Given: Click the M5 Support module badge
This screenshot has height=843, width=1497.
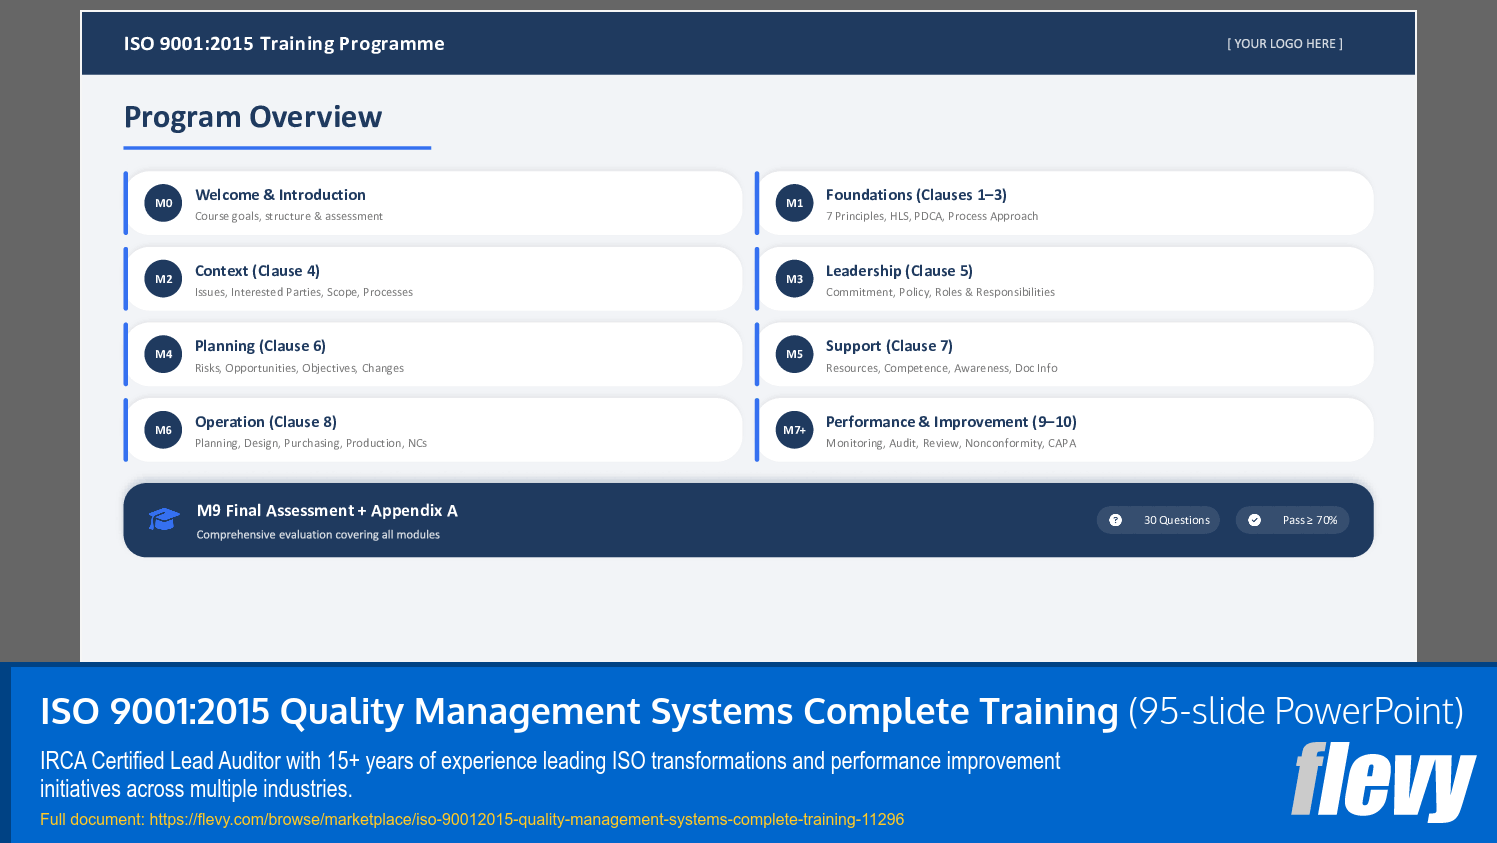Looking at the screenshot, I should 794,354.
